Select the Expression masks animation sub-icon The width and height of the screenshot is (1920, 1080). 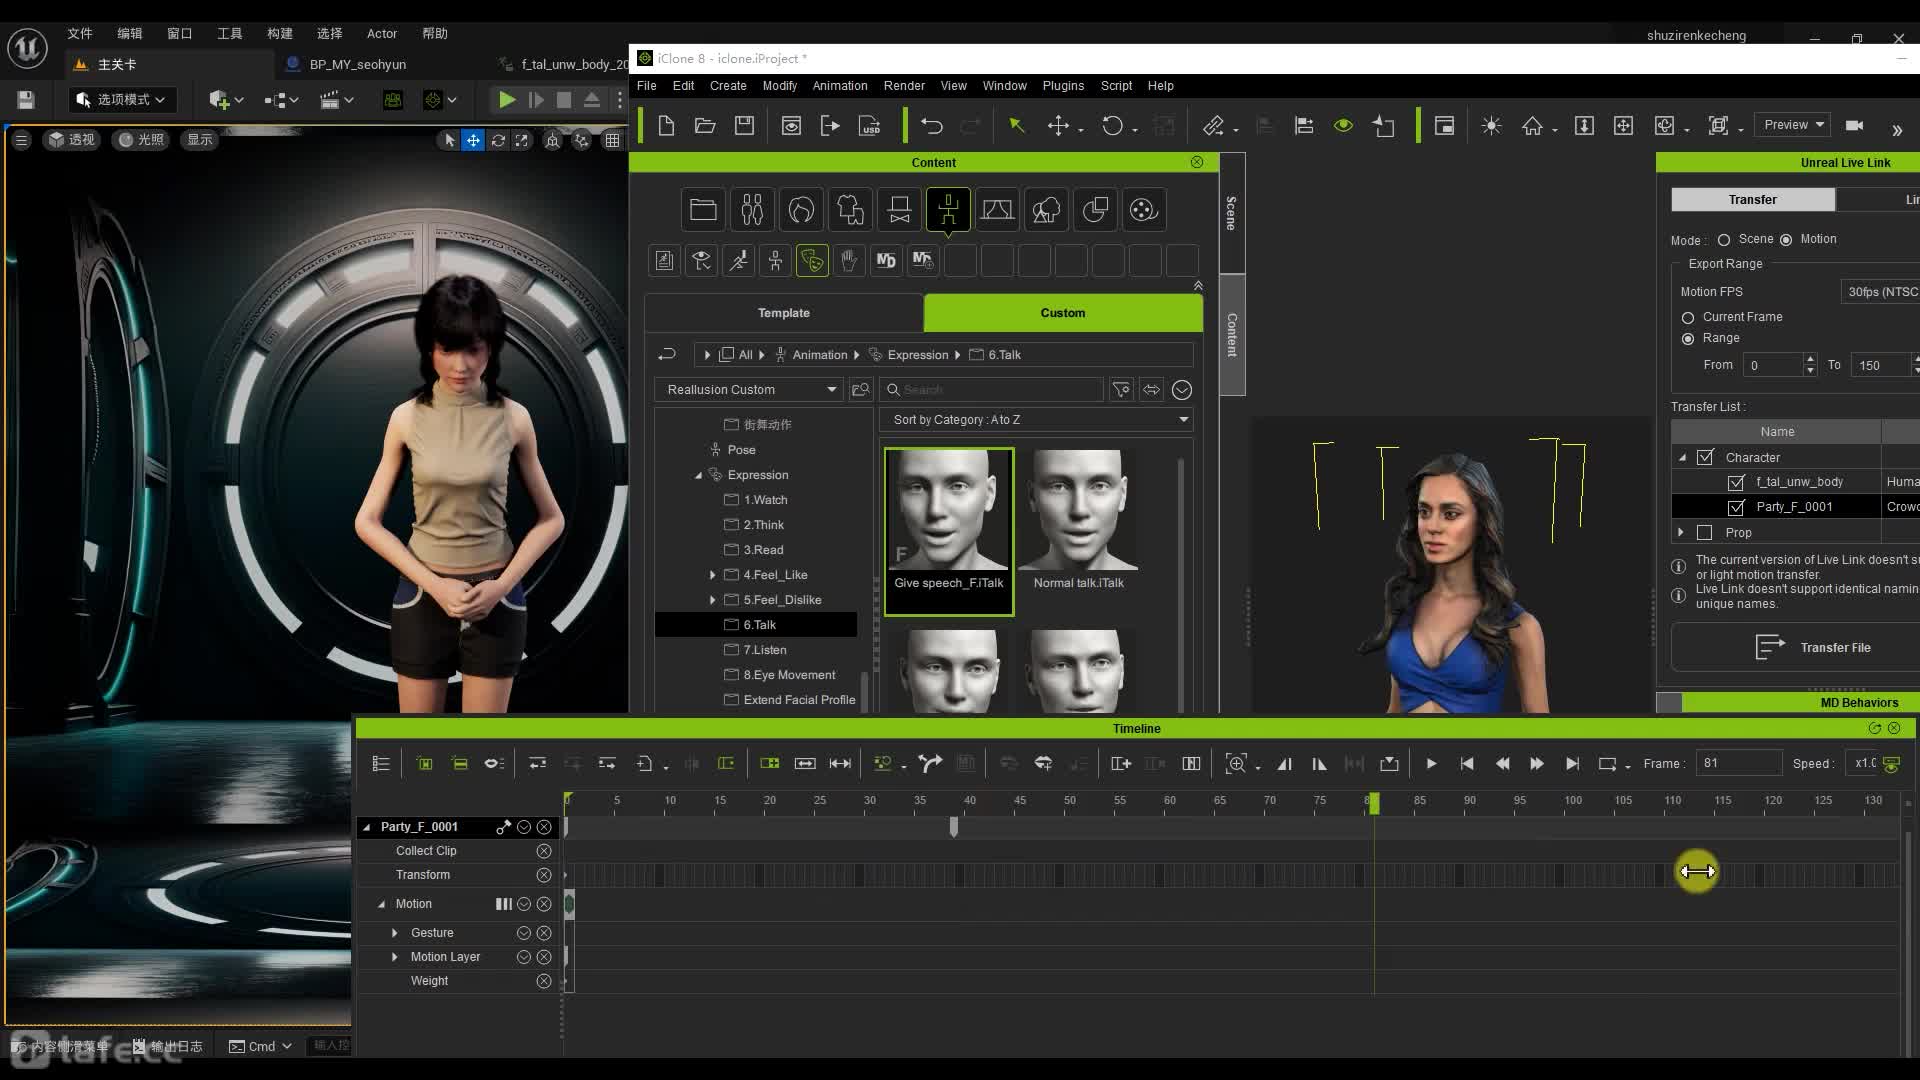pyautogui.click(x=812, y=261)
